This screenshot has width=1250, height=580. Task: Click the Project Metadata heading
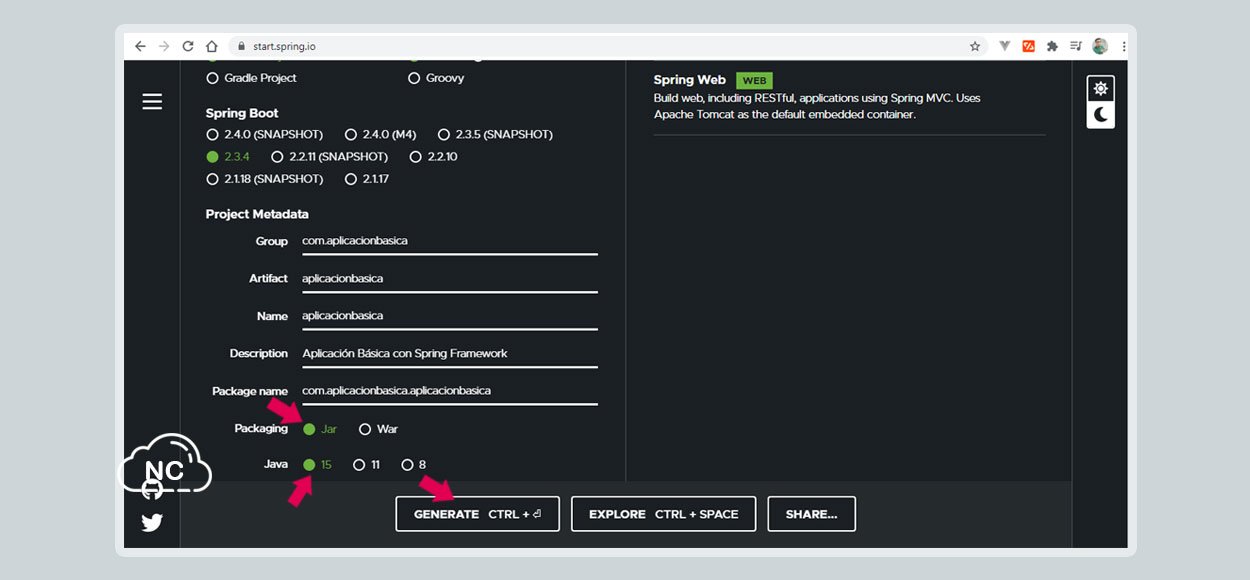click(x=257, y=214)
